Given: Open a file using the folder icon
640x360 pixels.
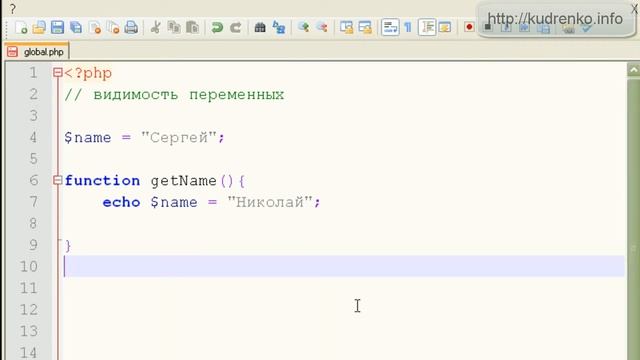Looking at the screenshot, I should coord(39,28).
